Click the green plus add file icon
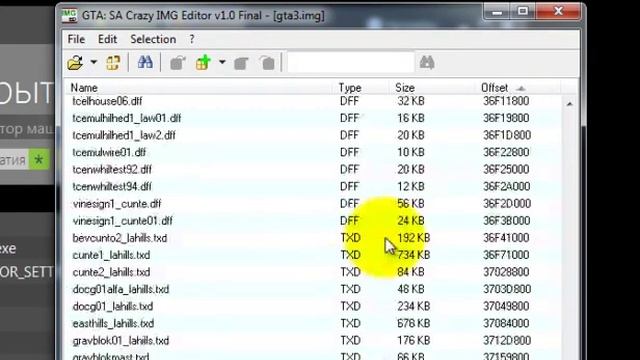The image size is (640, 360). [x=203, y=62]
